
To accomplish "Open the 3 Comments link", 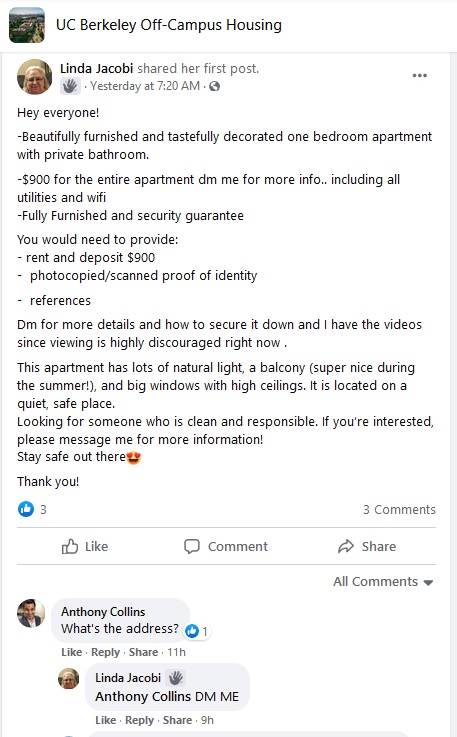I will 399,510.
